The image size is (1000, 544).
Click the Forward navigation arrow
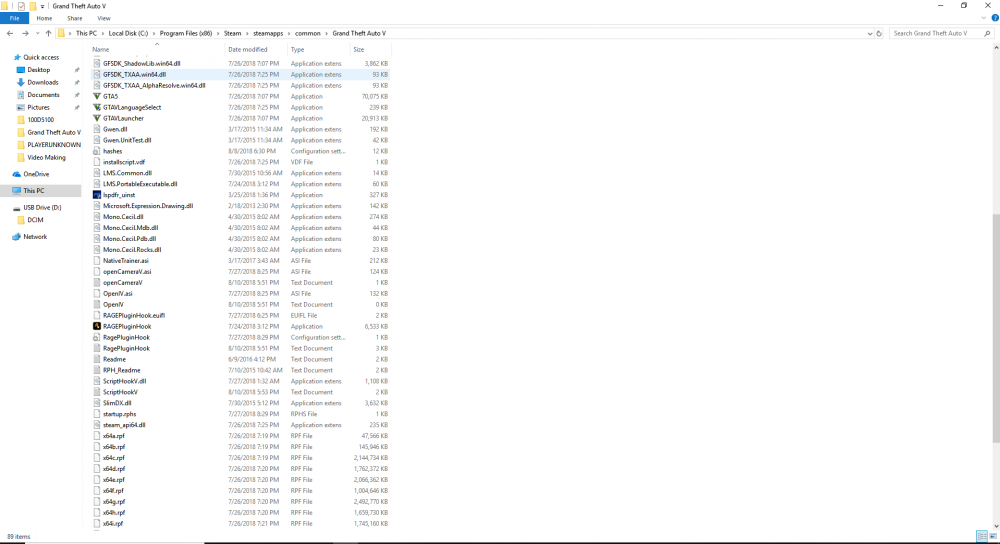25,33
